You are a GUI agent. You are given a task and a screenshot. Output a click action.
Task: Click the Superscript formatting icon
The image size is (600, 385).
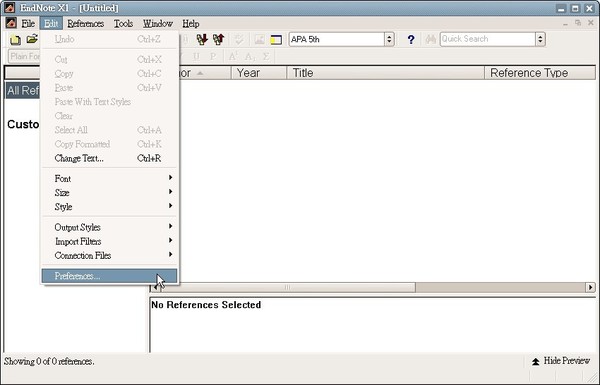pyautogui.click(x=233, y=57)
